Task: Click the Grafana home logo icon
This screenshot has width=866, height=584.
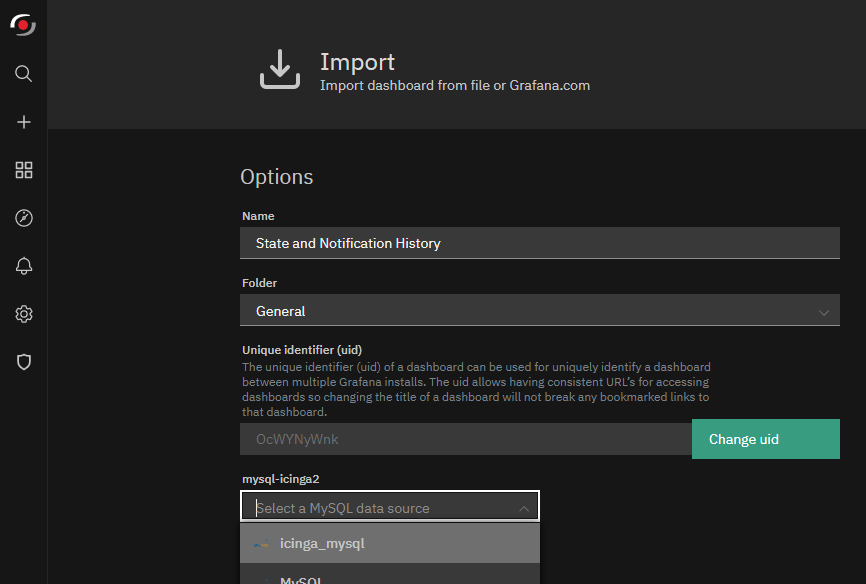Action: 23,24
